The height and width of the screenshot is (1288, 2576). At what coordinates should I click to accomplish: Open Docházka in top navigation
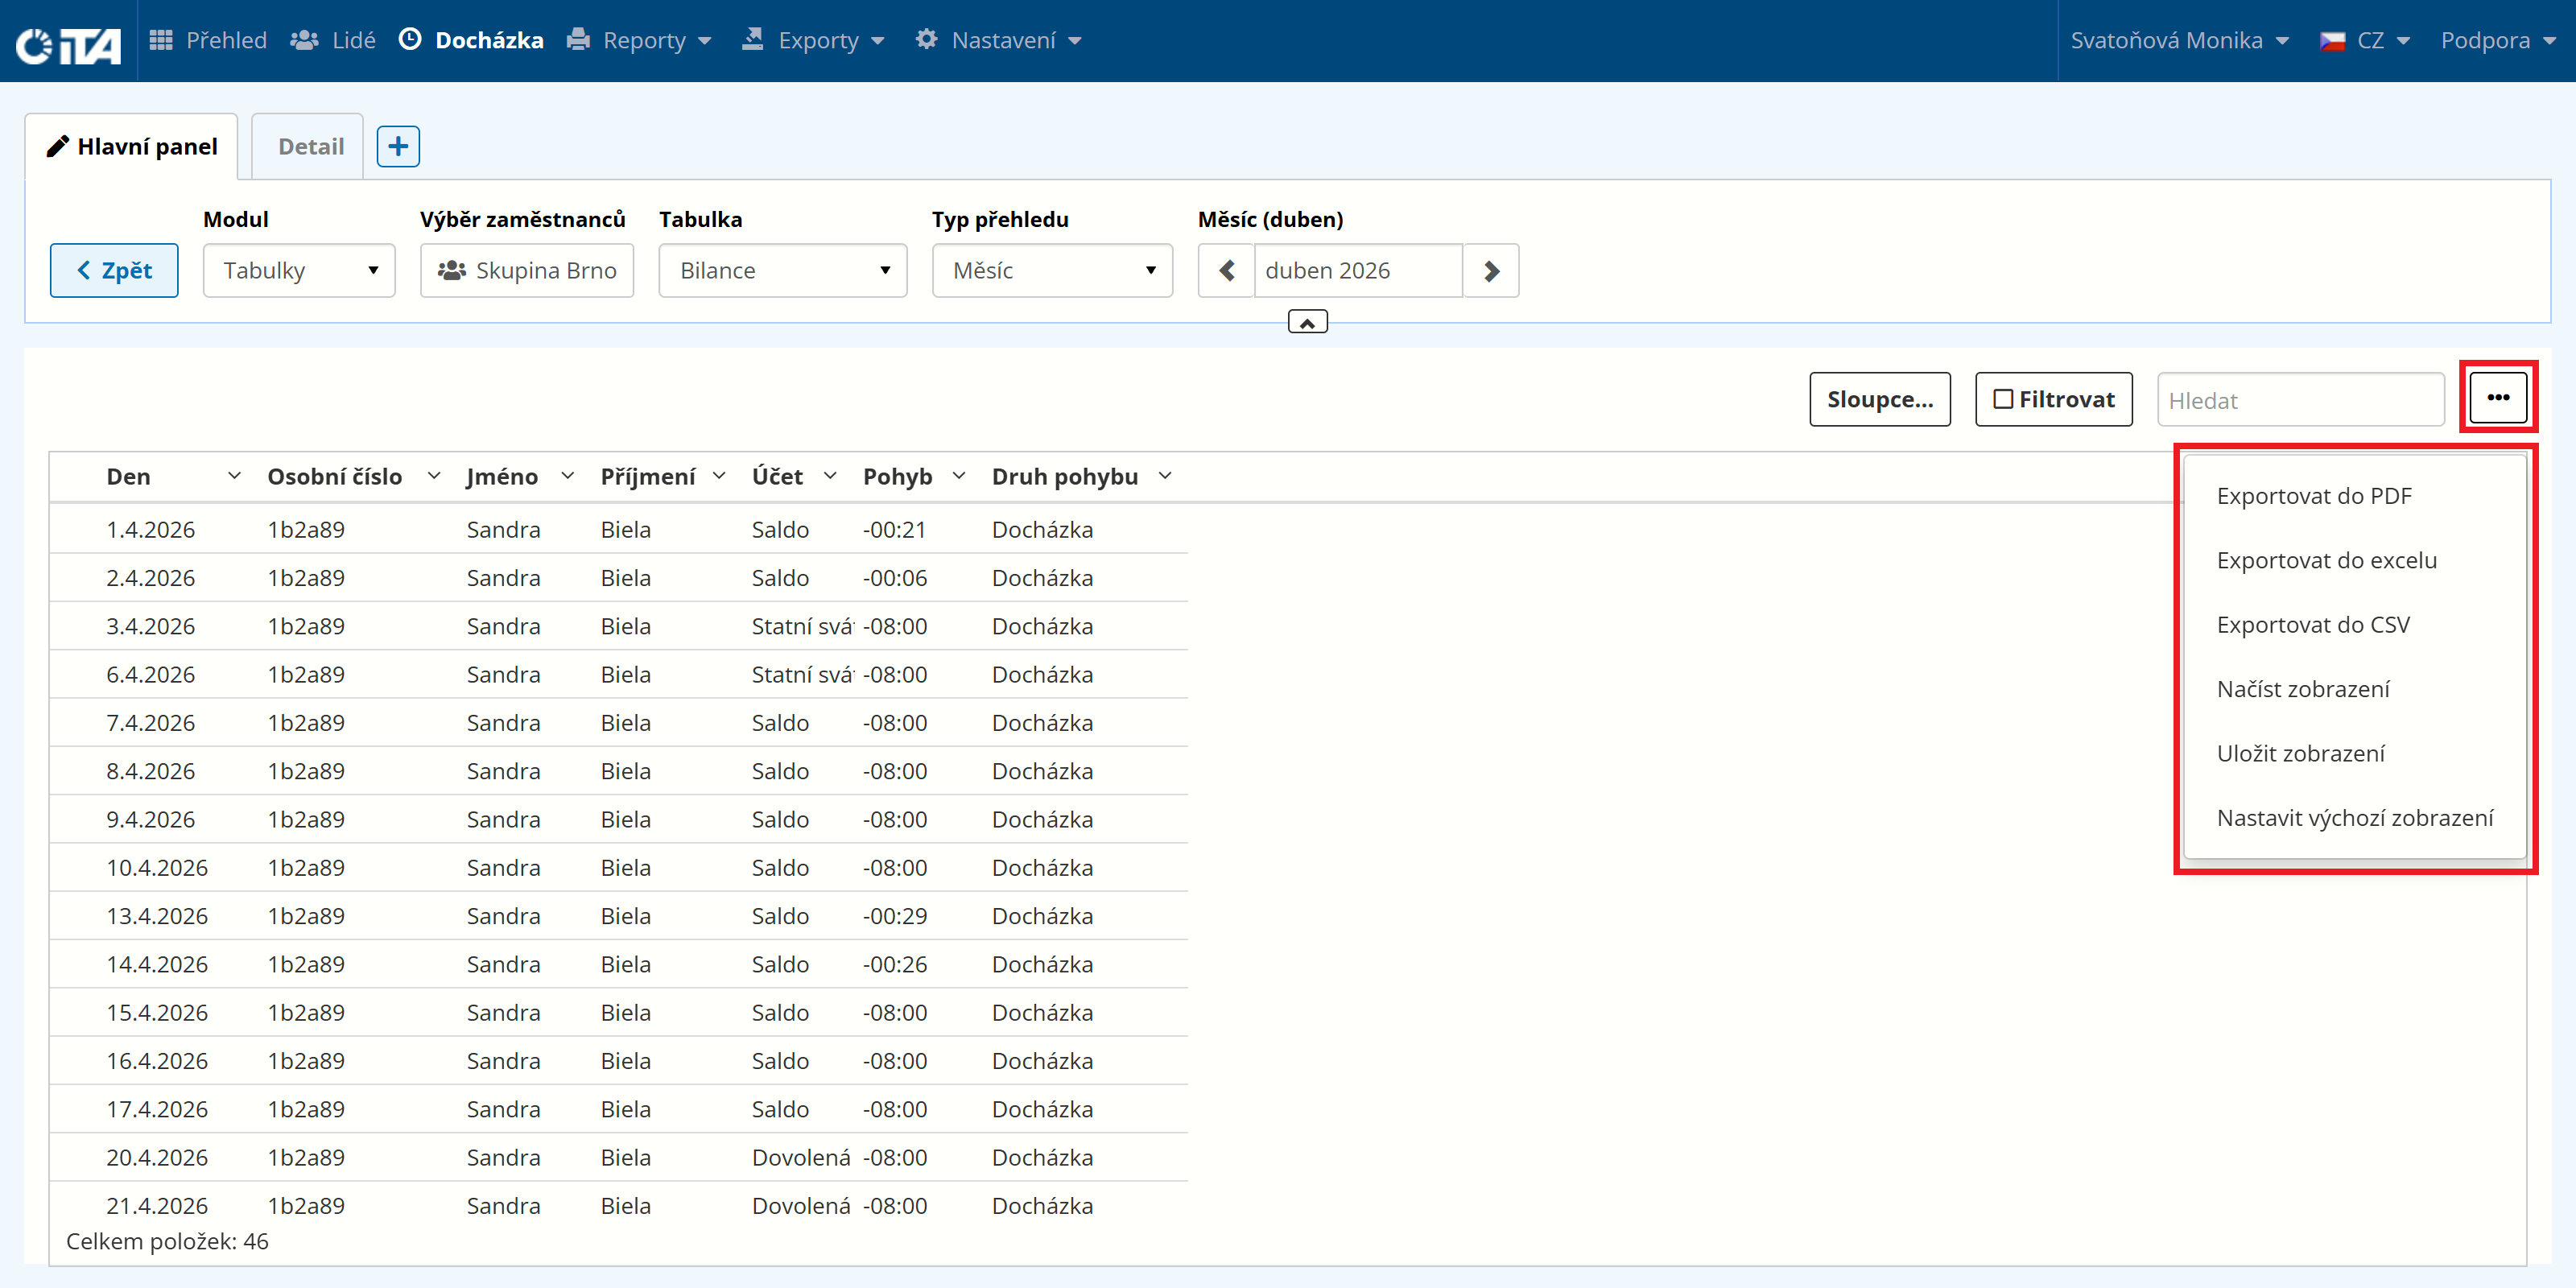click(471, 40)
